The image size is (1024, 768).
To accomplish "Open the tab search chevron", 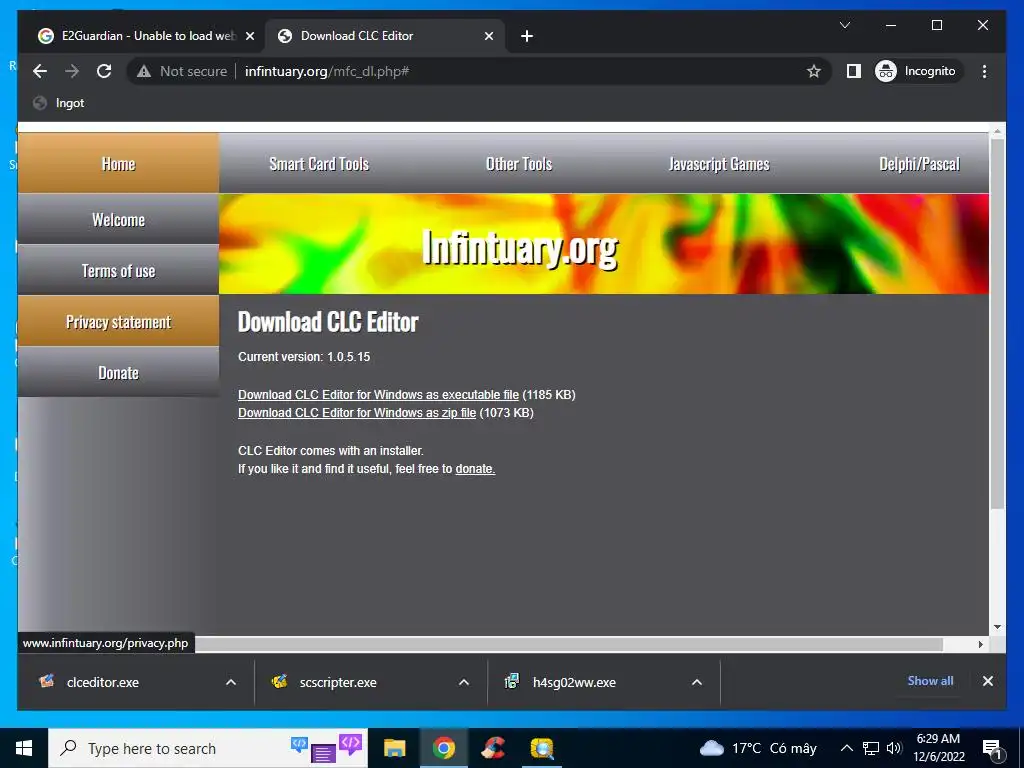I will tap(844, 25).
